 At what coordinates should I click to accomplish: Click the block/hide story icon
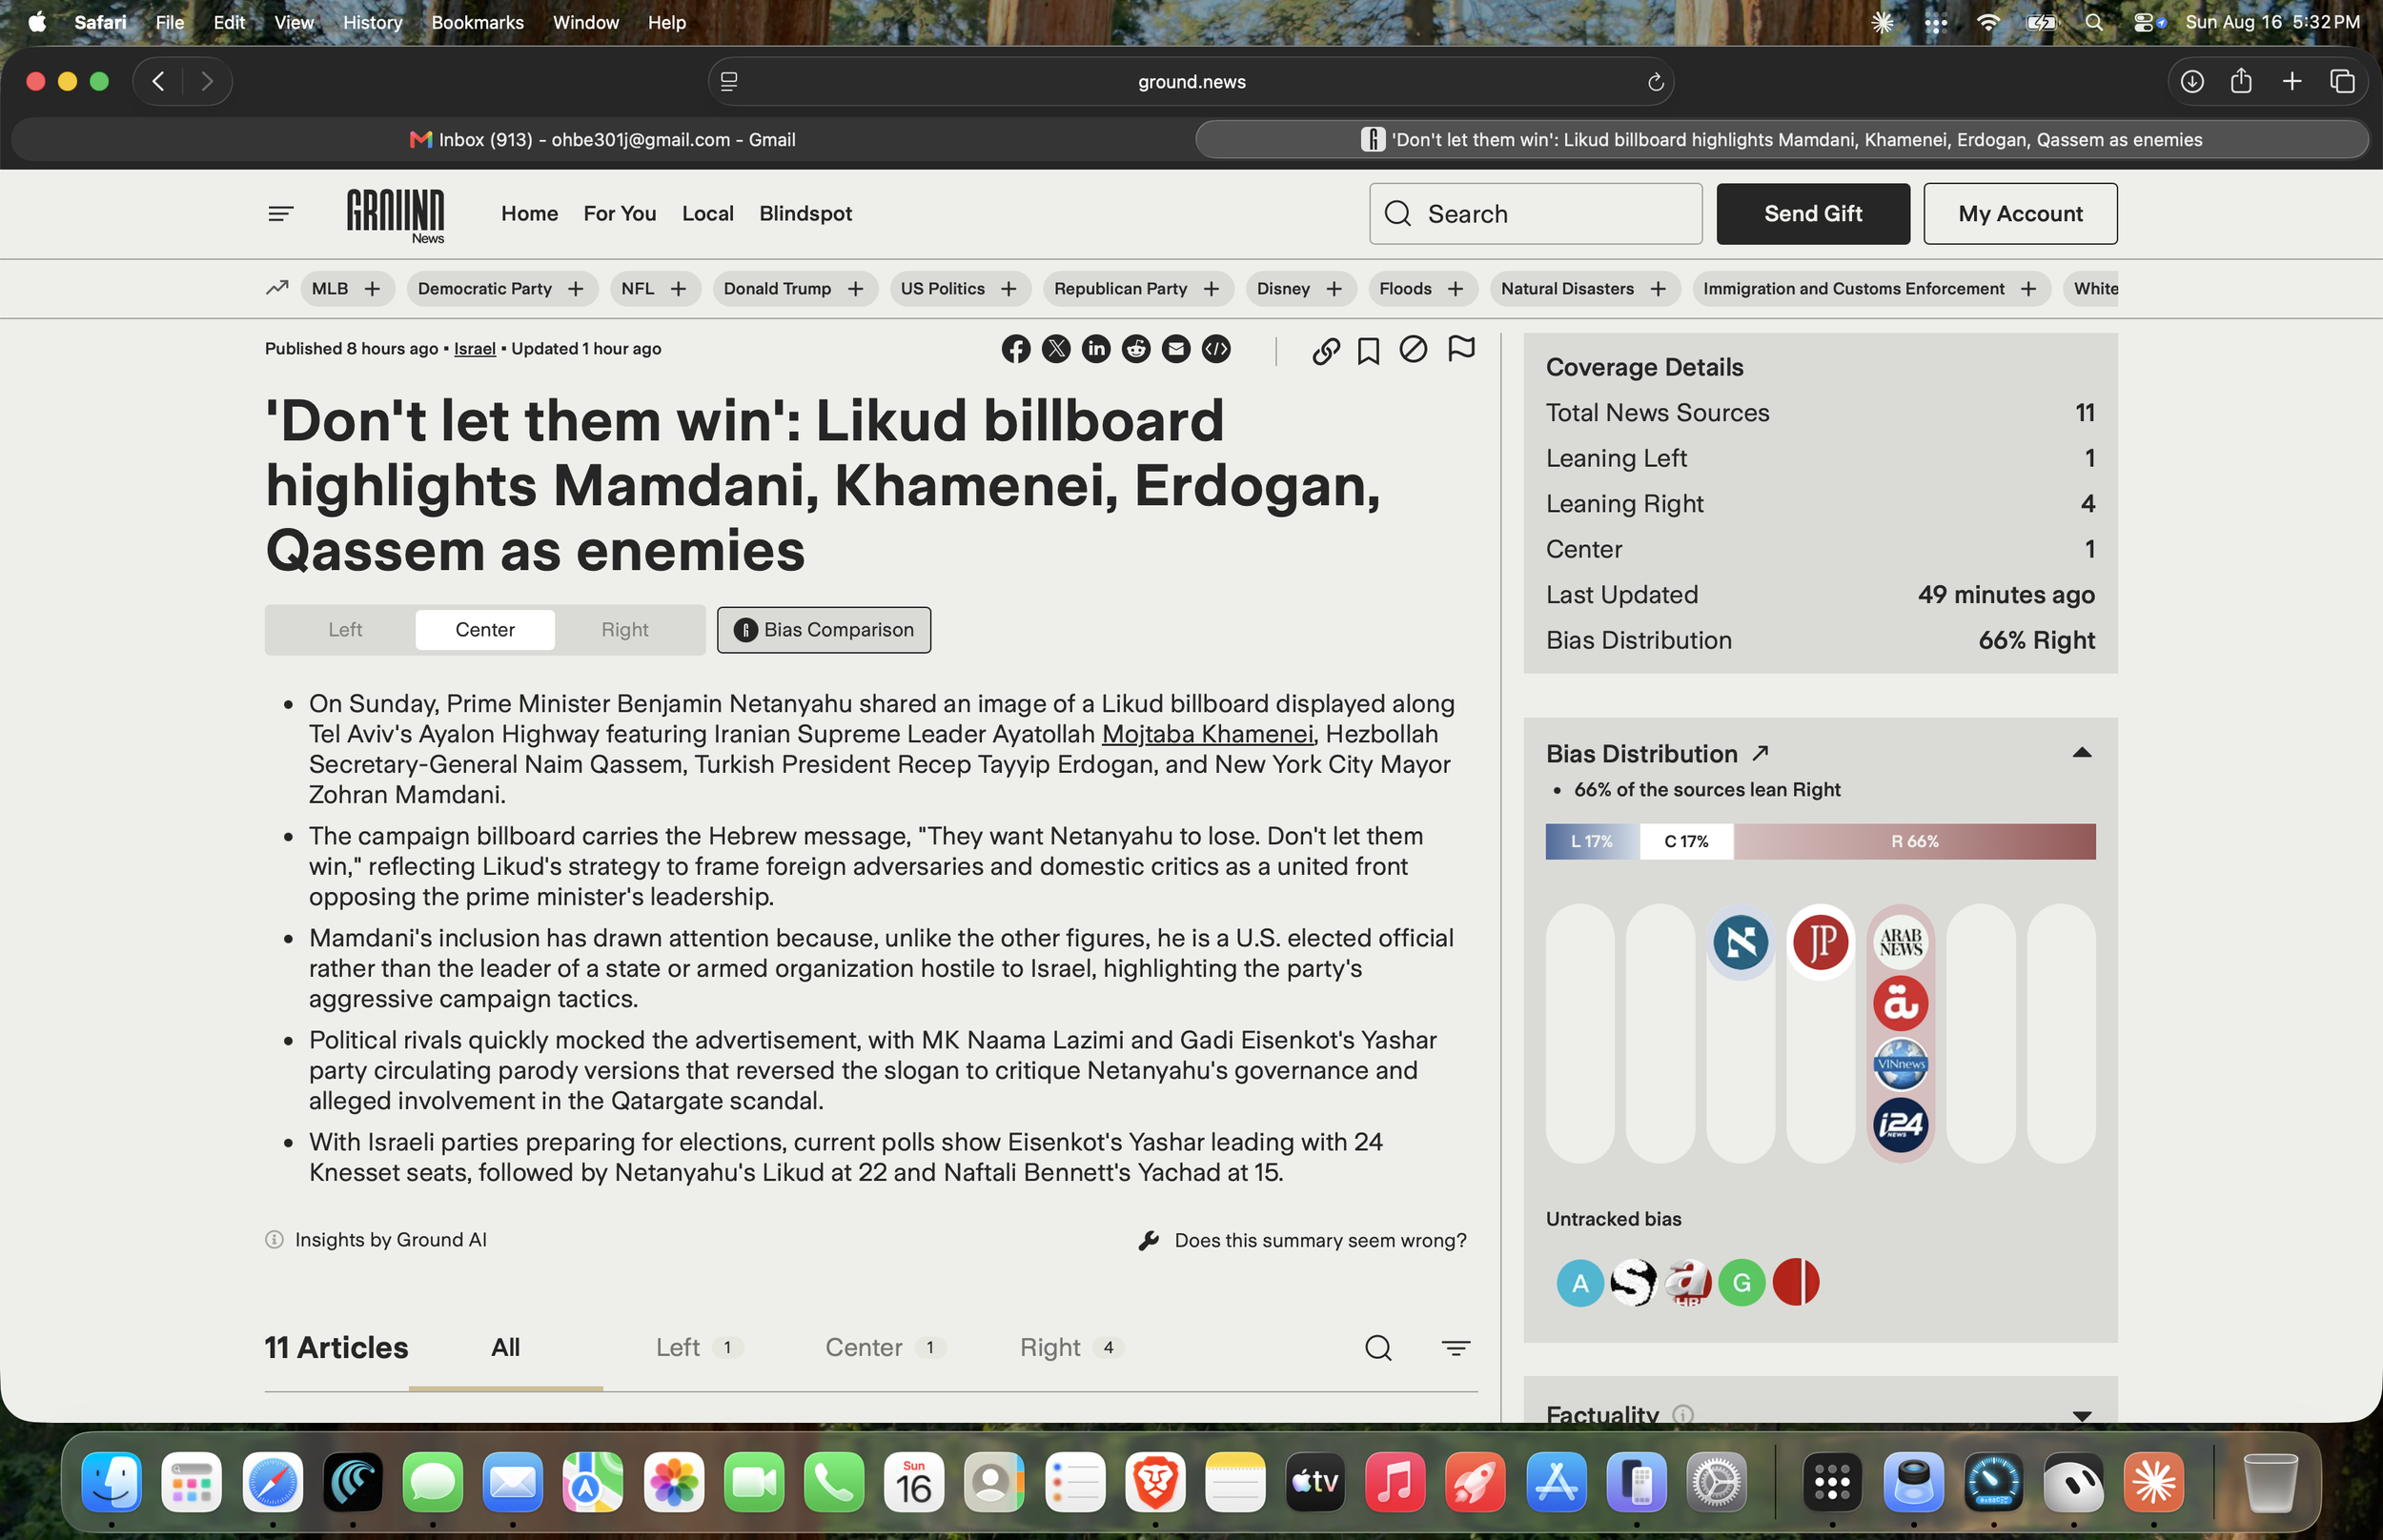coord(1413,349)
